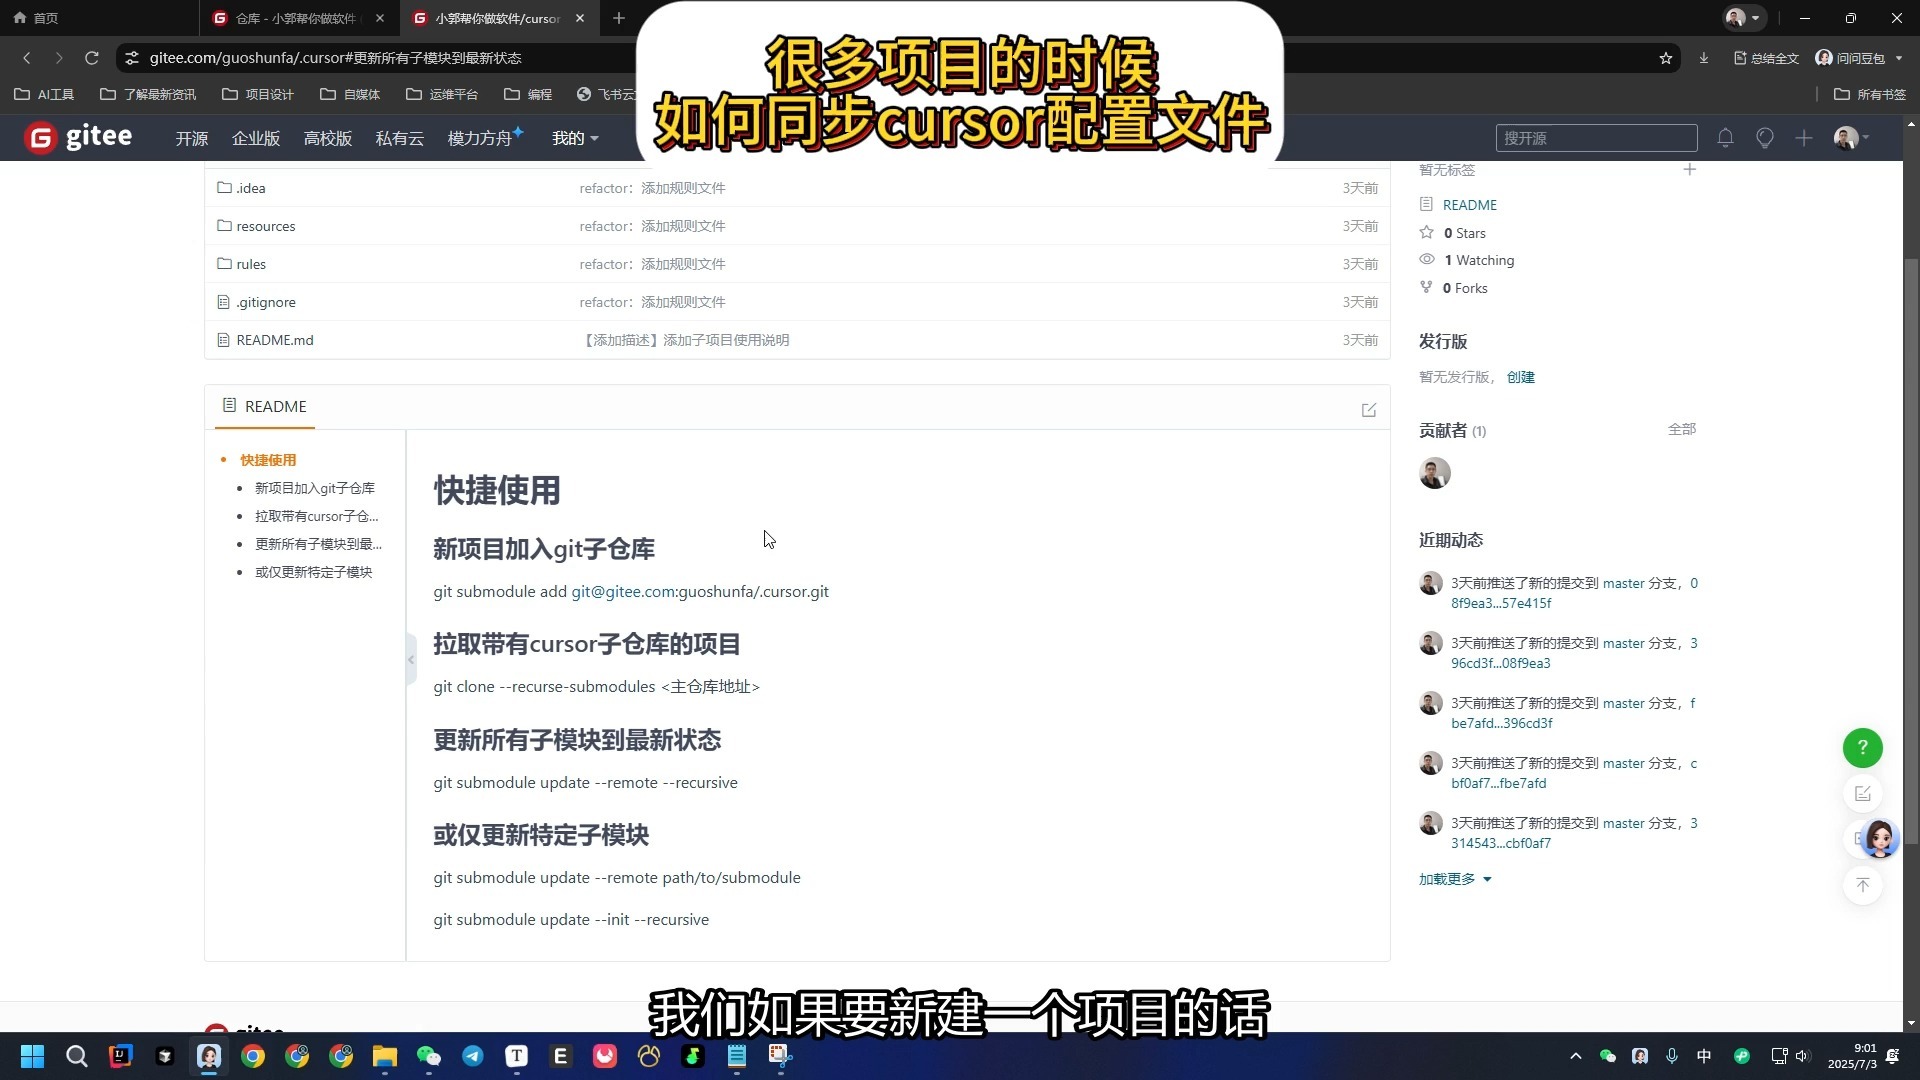Click 0 Forks in the sidebar

coord(1465,288)
